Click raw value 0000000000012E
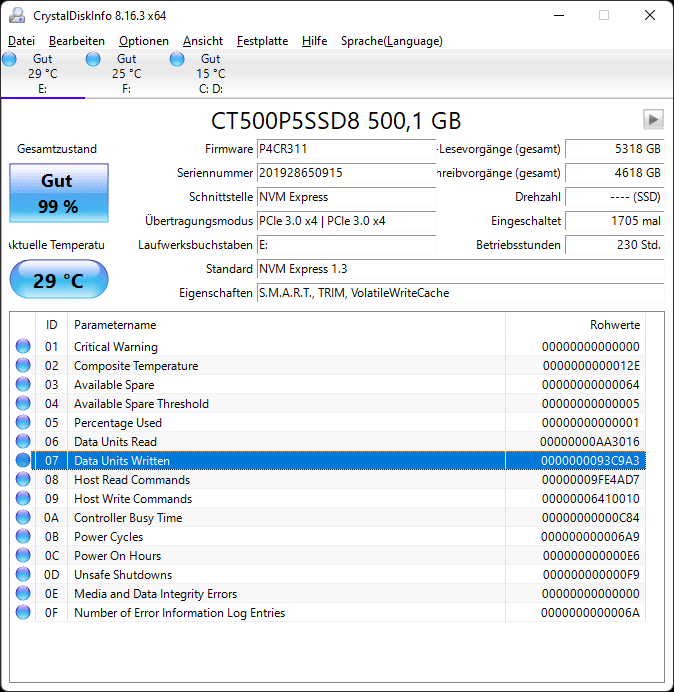Screen dimensions: 674x692 (x=591, y=366)
